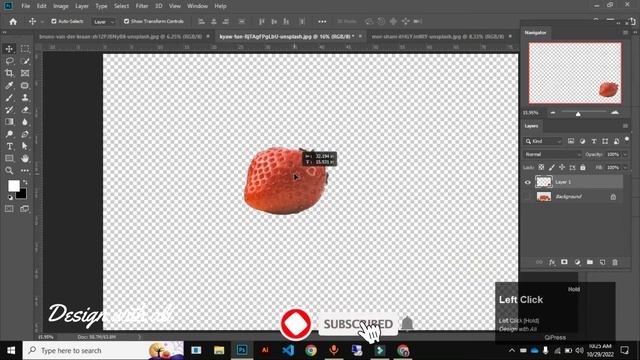Create a new group folder icon
This screenshot has width=640, height=360.
(590, 262)
